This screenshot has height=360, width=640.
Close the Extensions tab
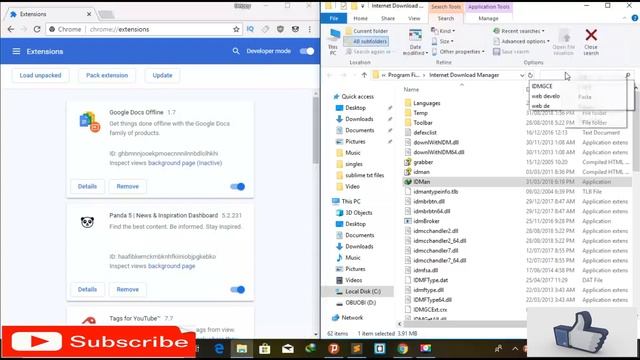click(89, 14)
